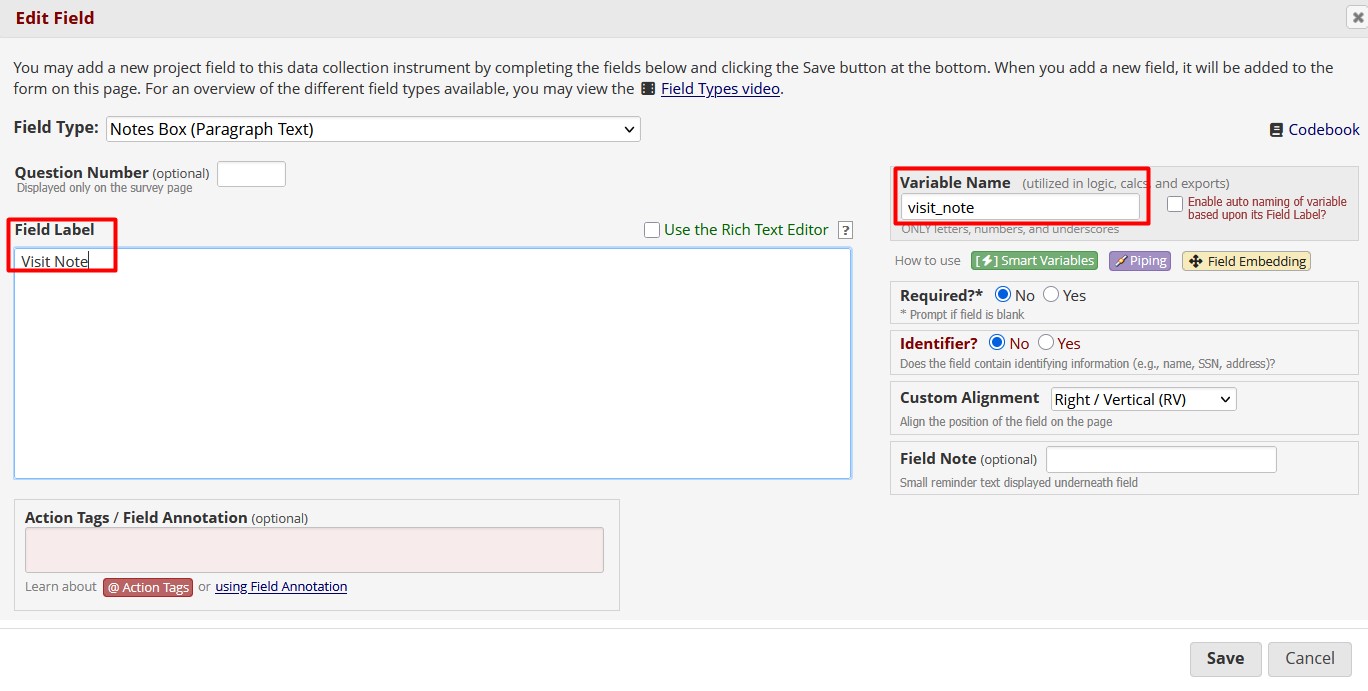Image resolution: width=1368 pixels, height=691 pixels.
Task: Select Yes for the Identifier option
Action: pos(1047,343)
